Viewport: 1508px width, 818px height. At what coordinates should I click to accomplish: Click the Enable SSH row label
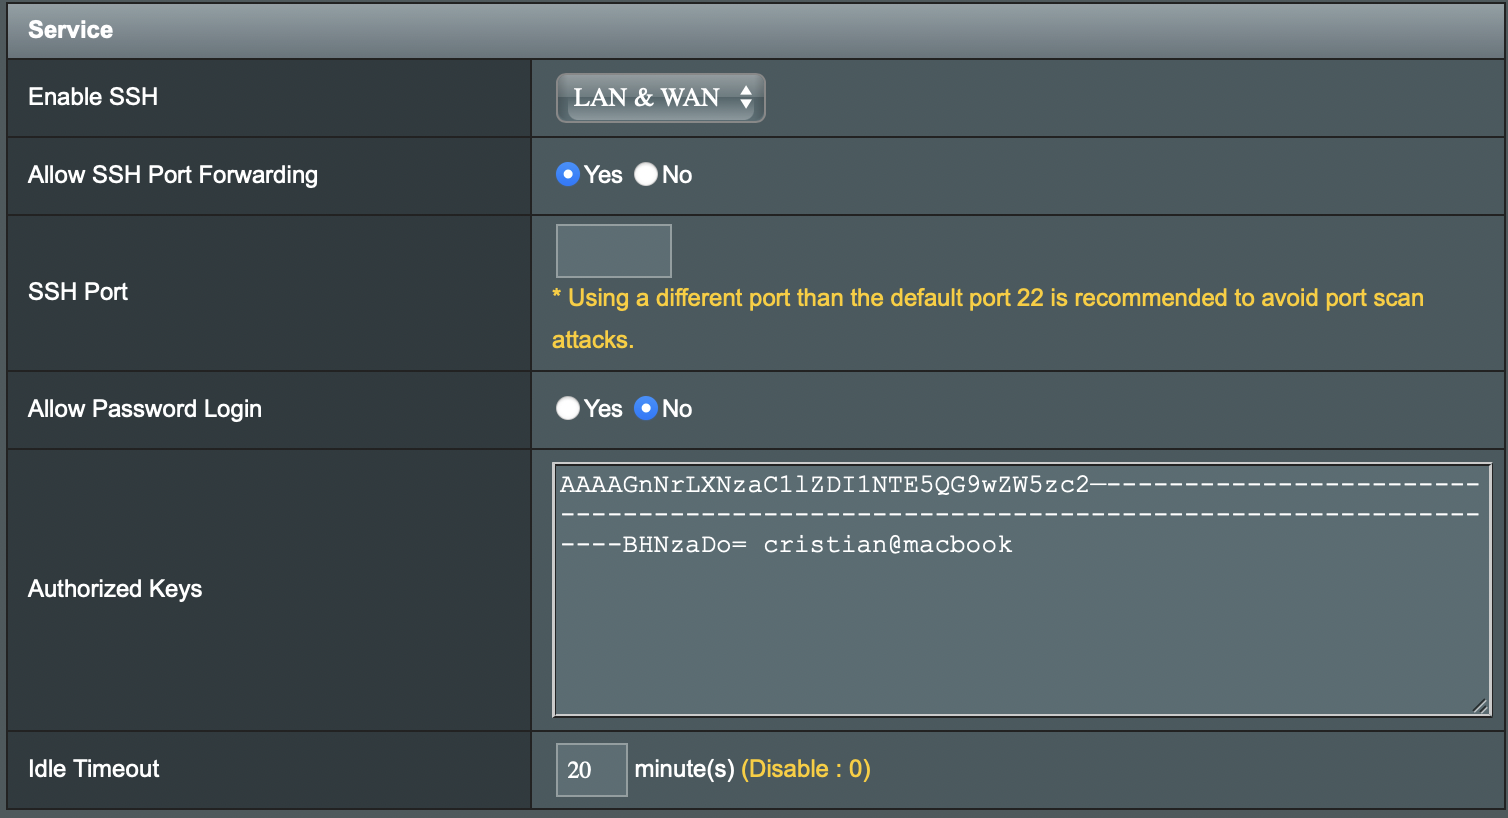[93, 97]
